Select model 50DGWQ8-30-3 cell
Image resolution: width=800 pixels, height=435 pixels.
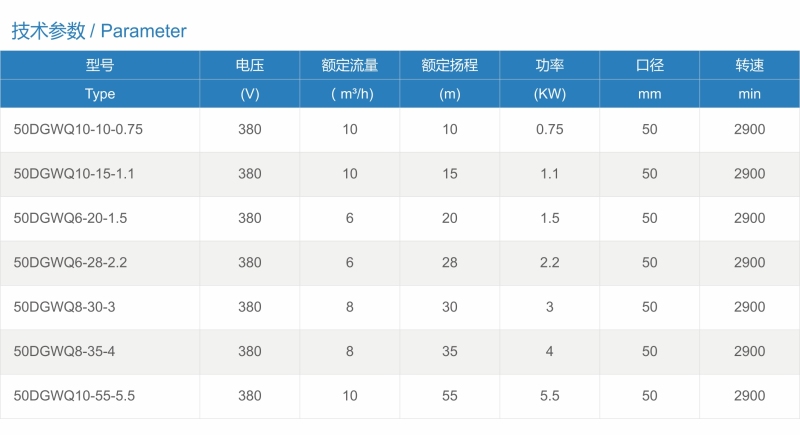100,307
